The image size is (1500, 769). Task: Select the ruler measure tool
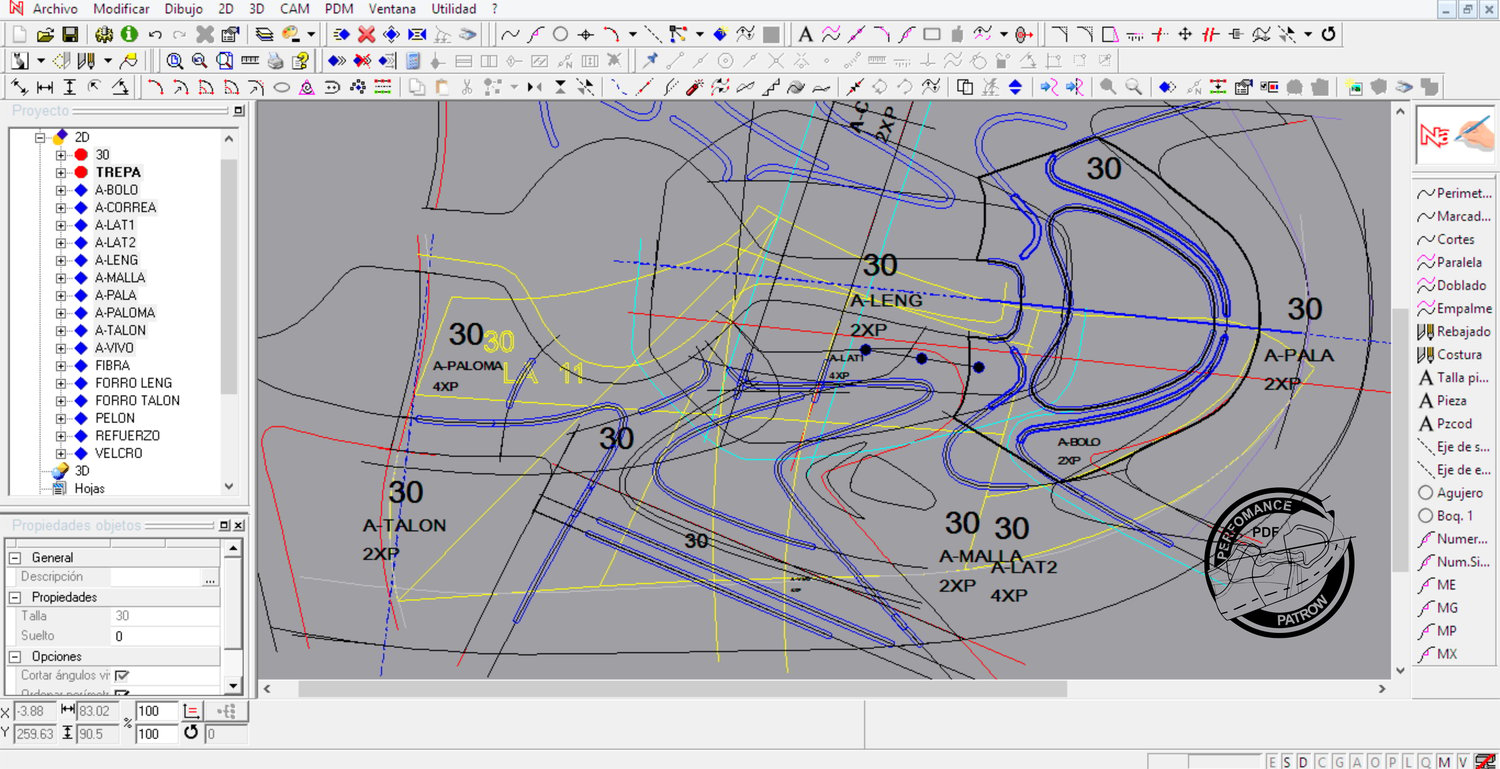point(250,61)
